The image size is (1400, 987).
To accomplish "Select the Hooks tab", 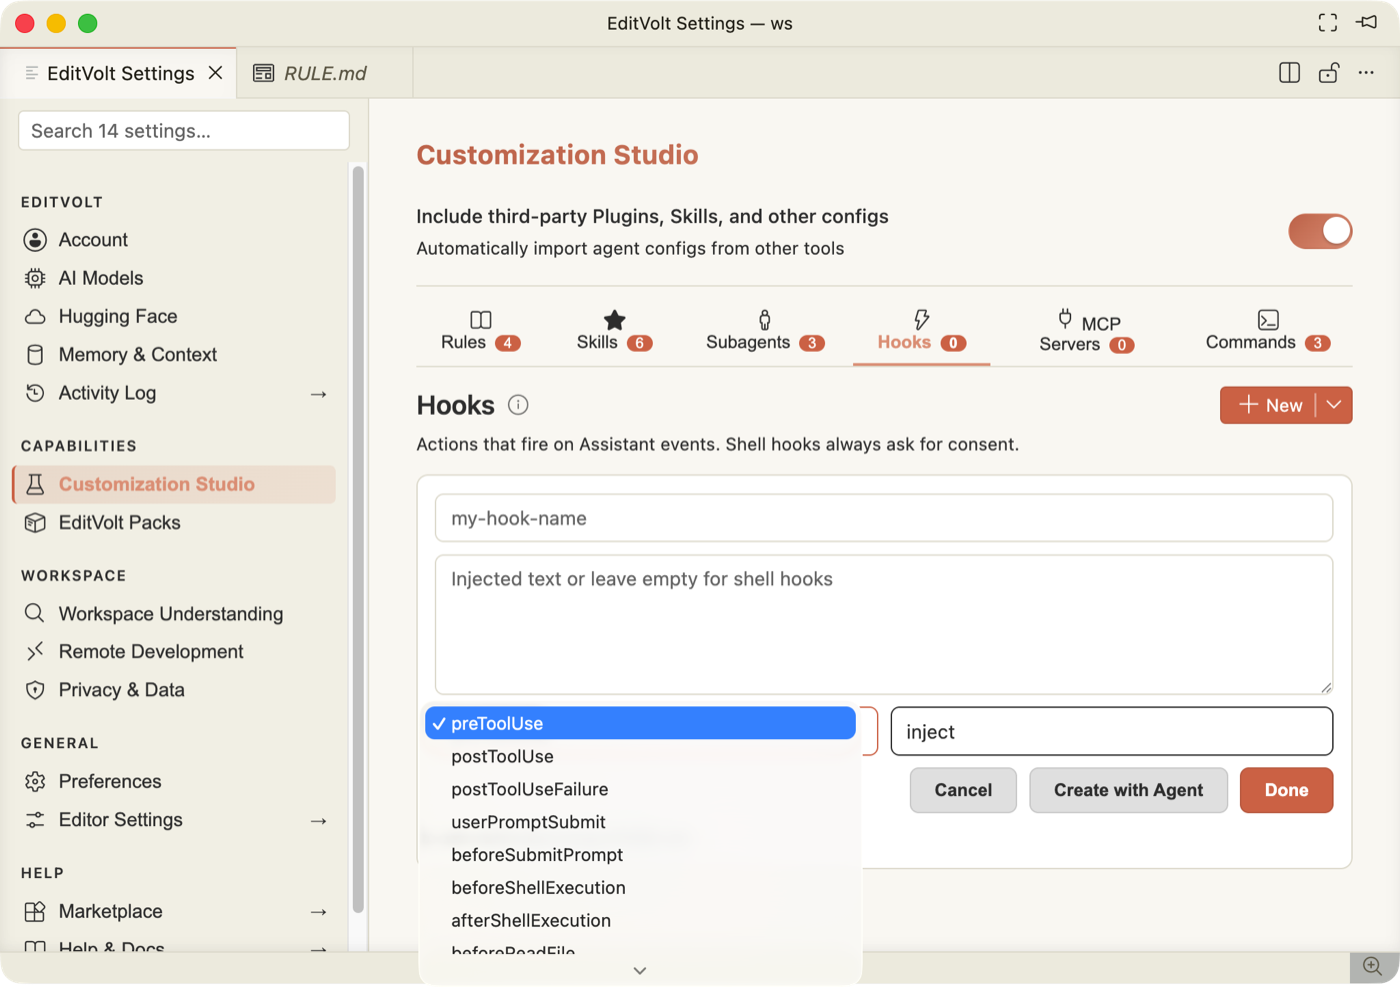I will (x=921, y=331).
